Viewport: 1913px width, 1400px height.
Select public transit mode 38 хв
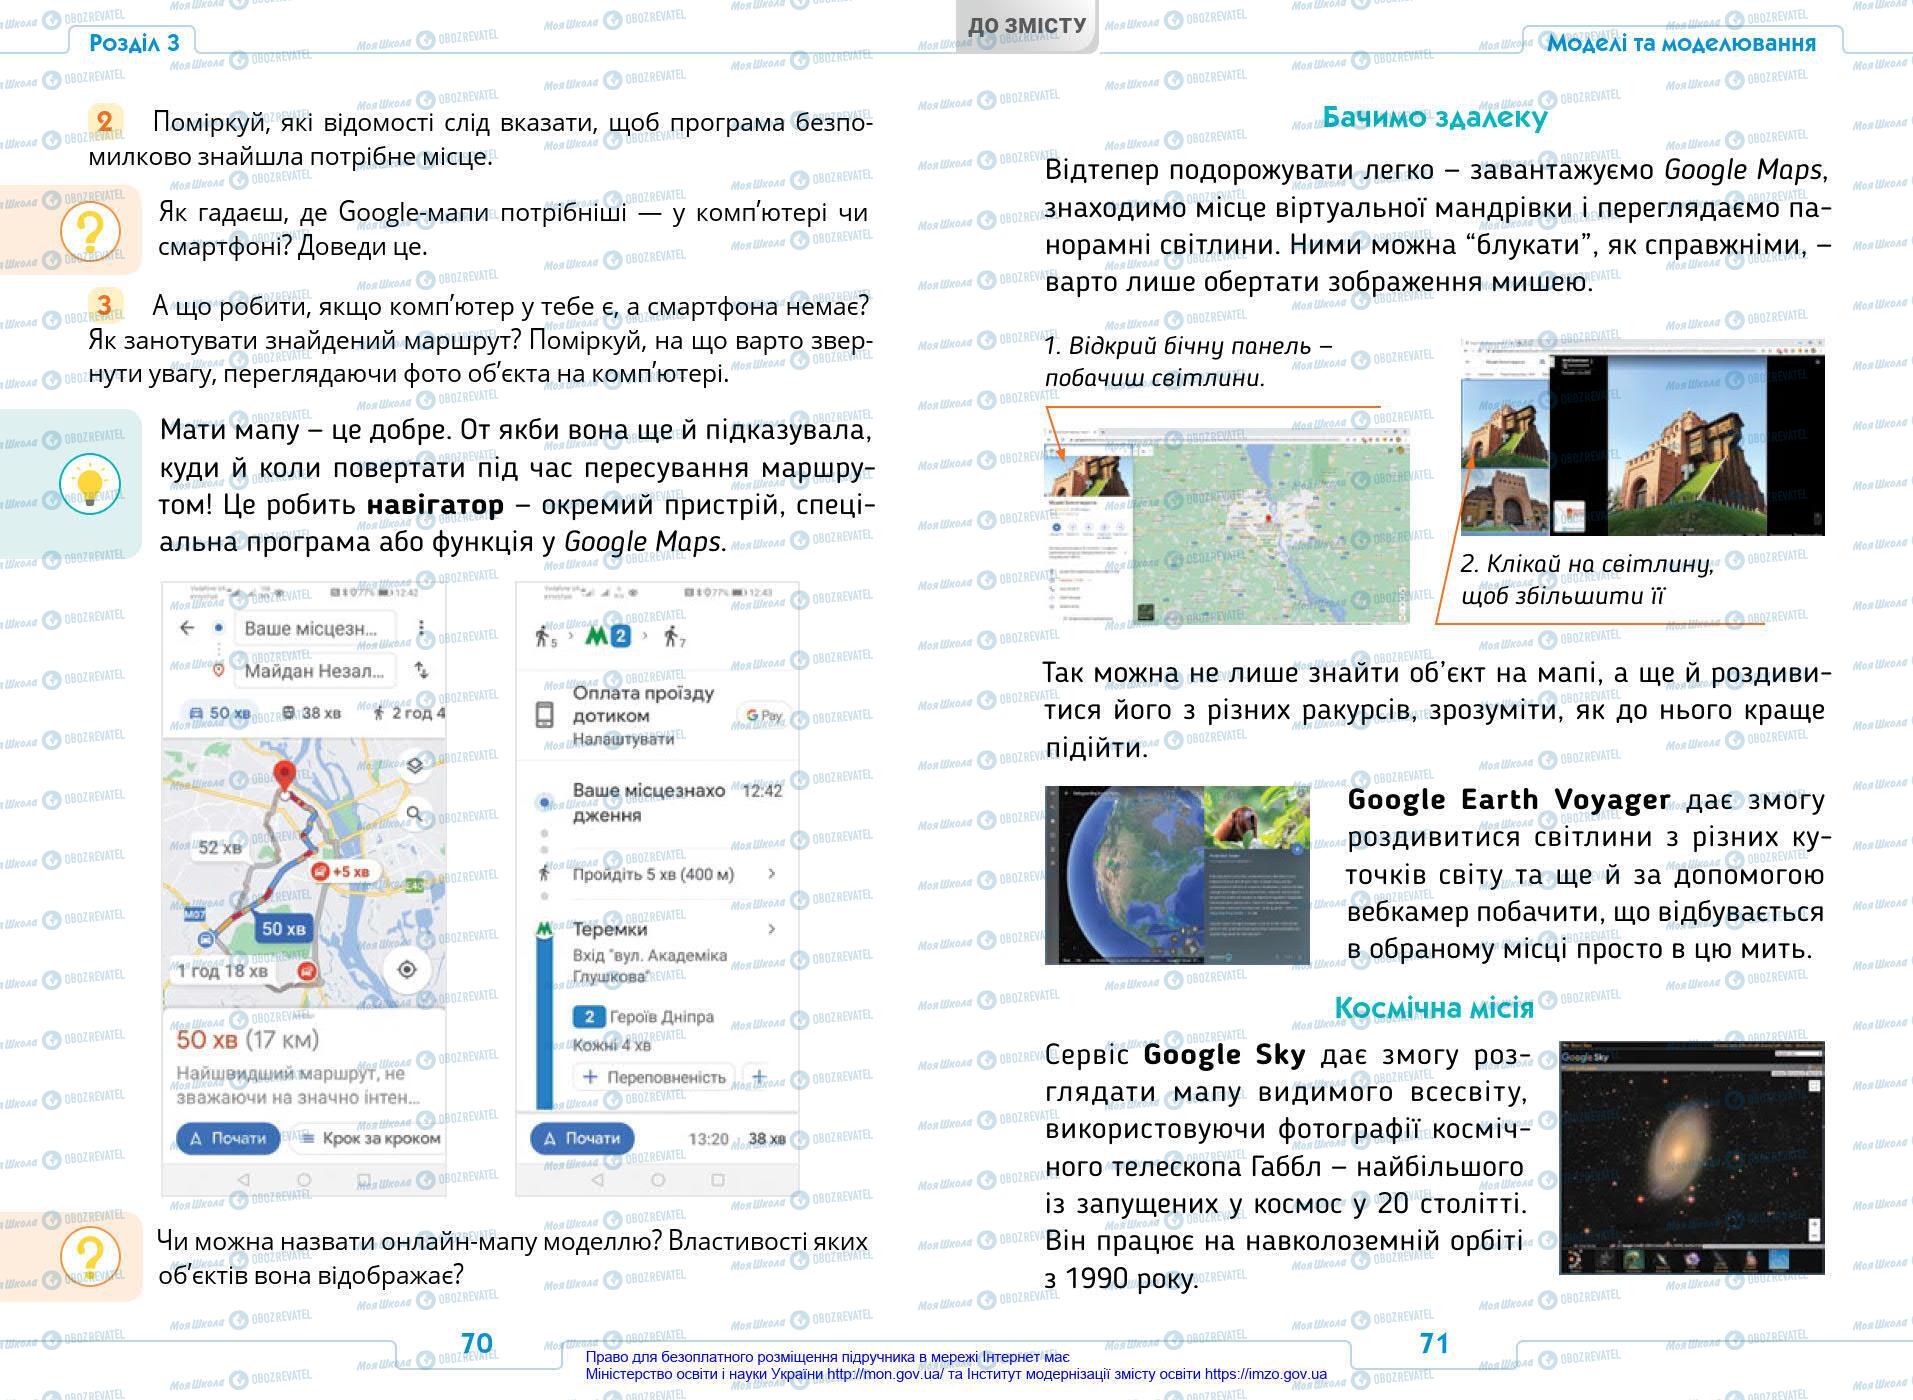pyautogui.click(x=313, y=713)
